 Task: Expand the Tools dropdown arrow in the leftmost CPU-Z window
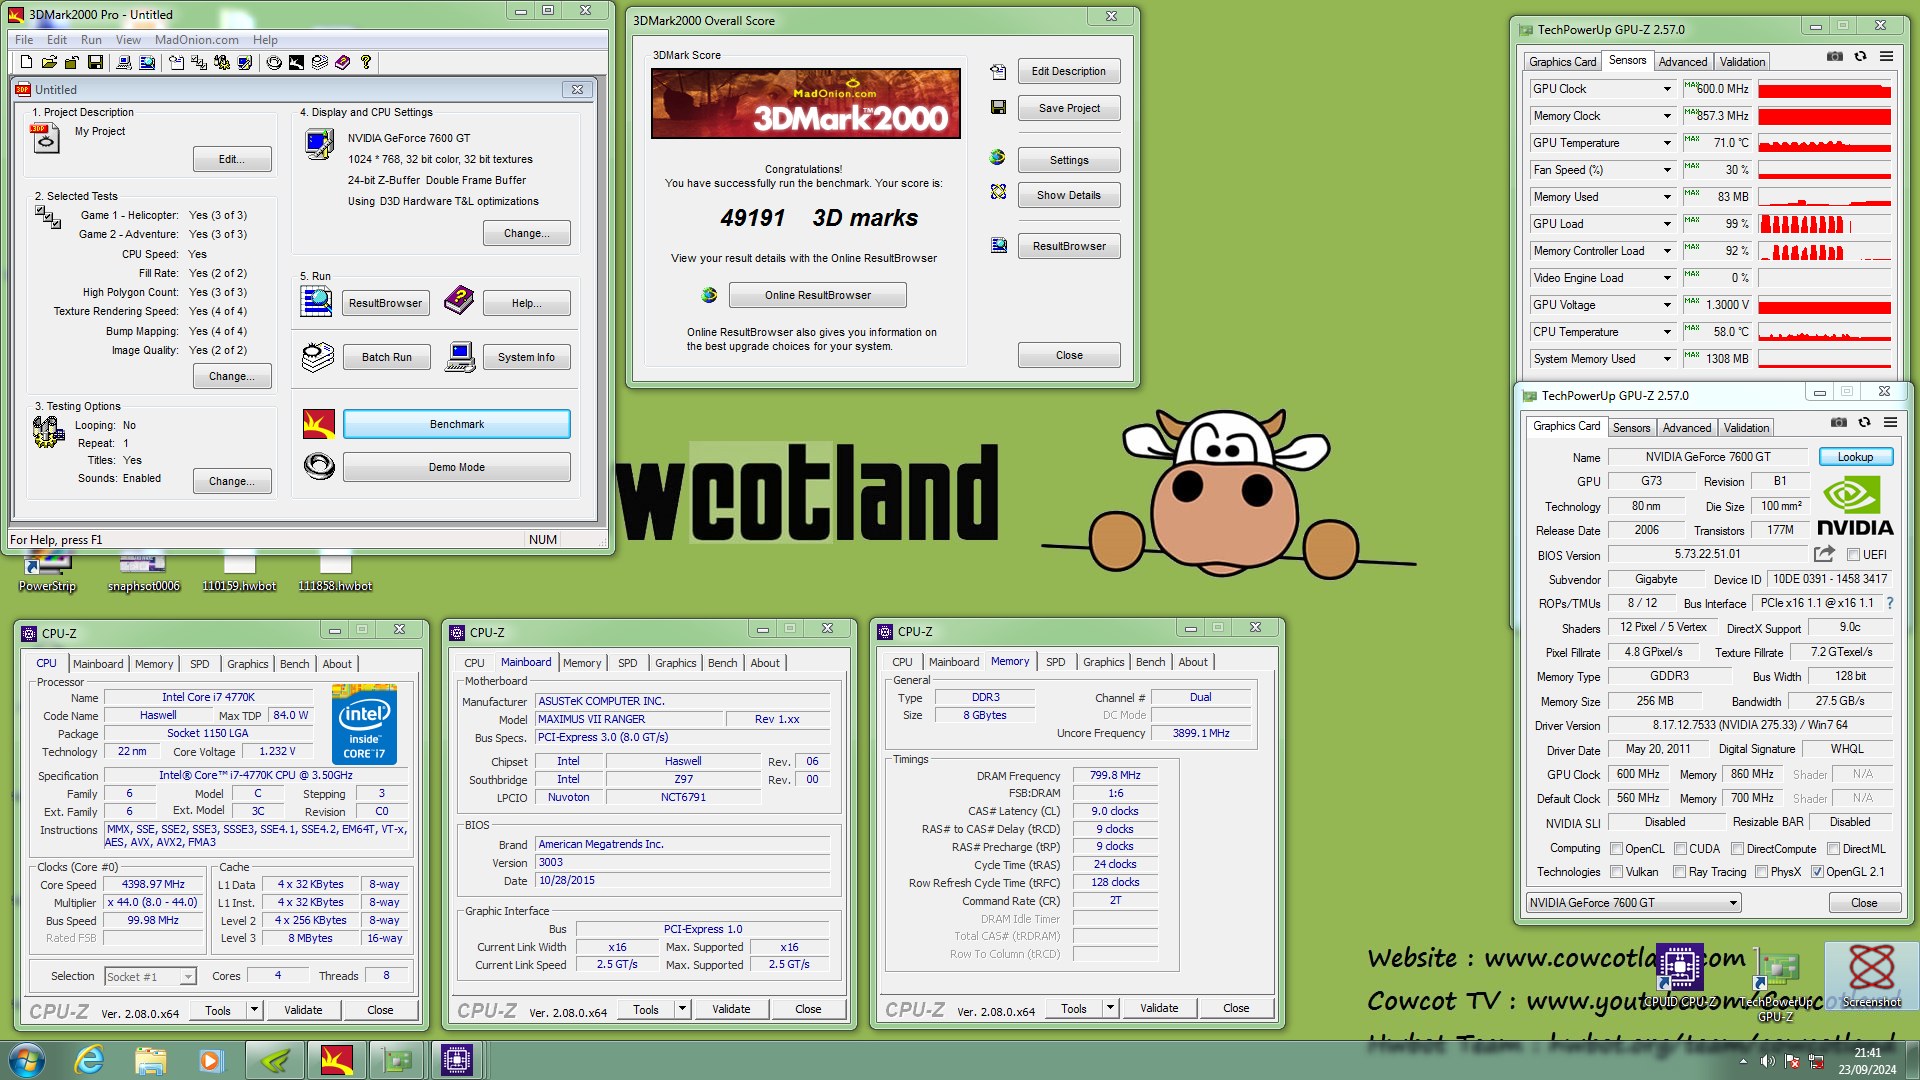[x=255, y=1010]
